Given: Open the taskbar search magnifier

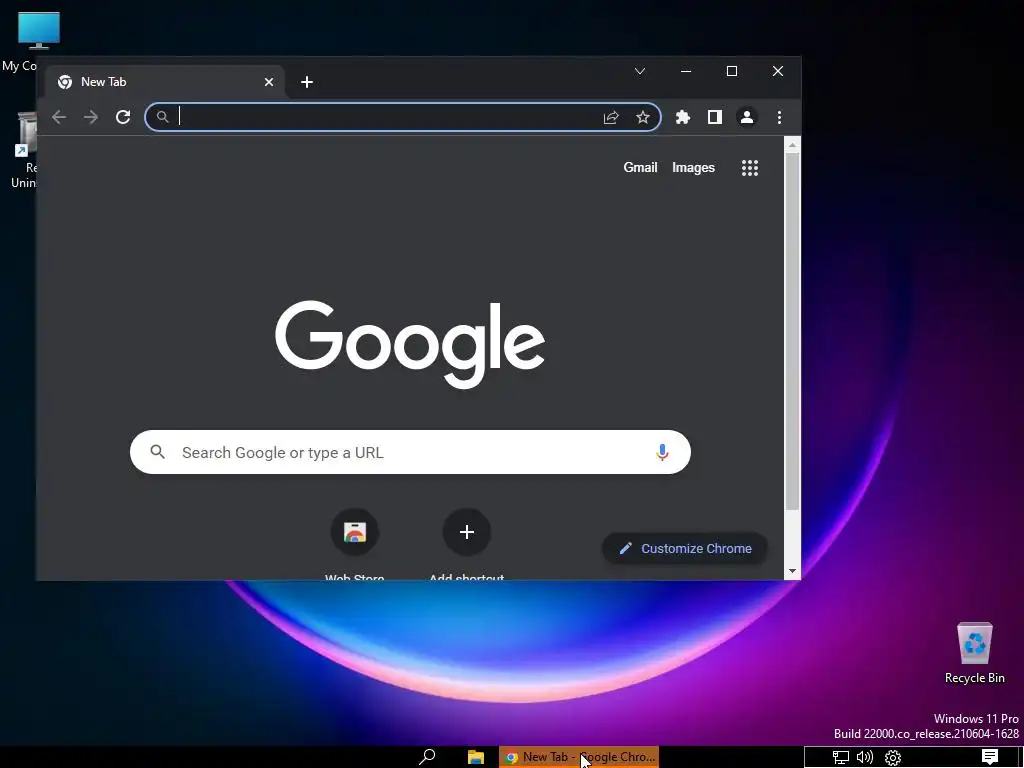Looking at the screenshot, I should 427,757.
